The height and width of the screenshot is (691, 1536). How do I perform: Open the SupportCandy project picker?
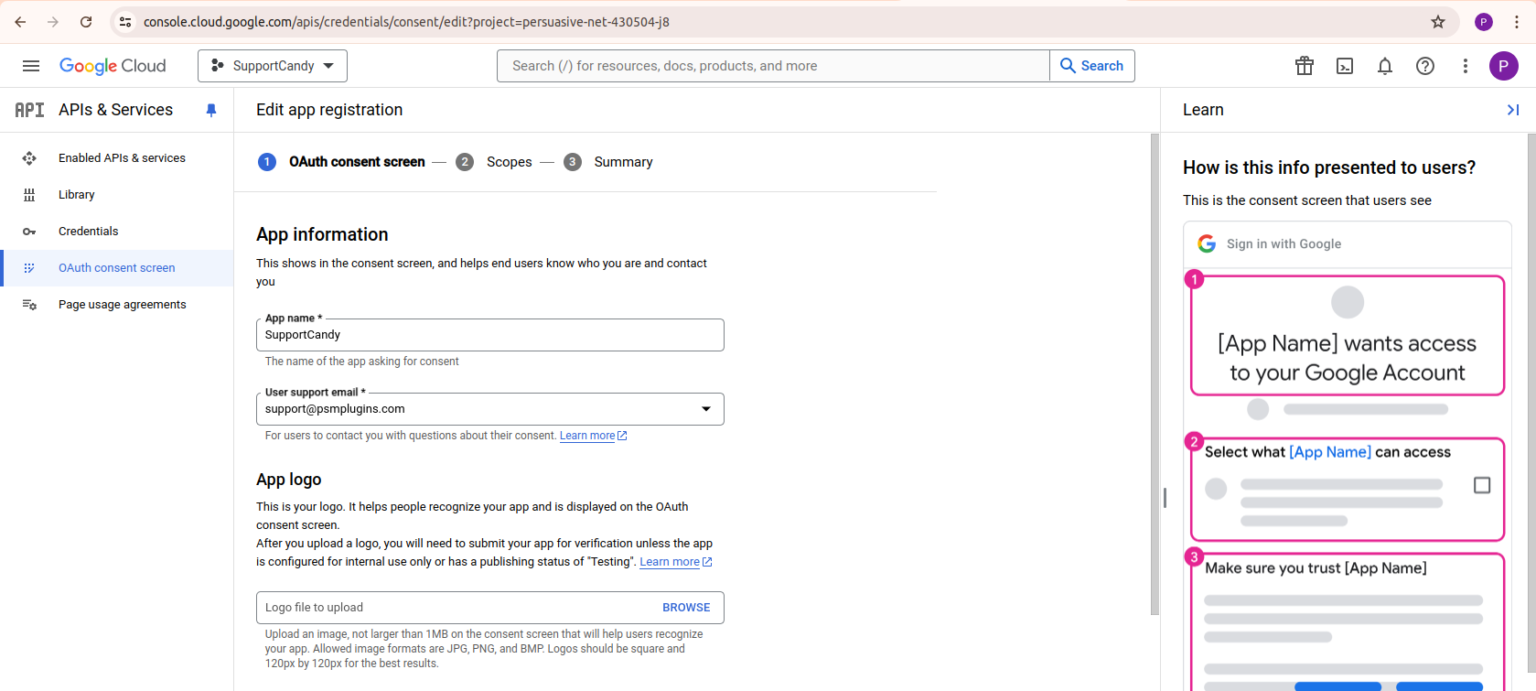click(x=272, y=65)
